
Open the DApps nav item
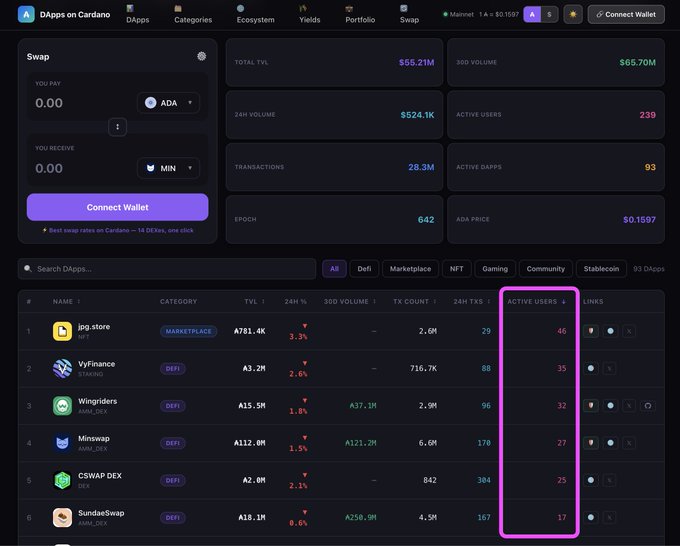click(x=137, y=14)
